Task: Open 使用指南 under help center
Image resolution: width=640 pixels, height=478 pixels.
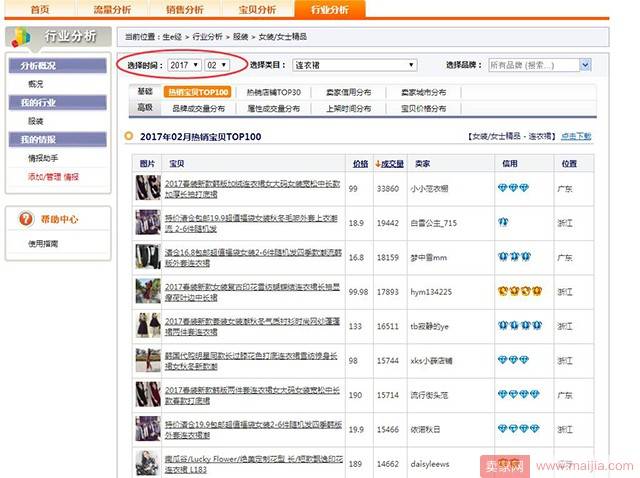Action: [43, 244]
